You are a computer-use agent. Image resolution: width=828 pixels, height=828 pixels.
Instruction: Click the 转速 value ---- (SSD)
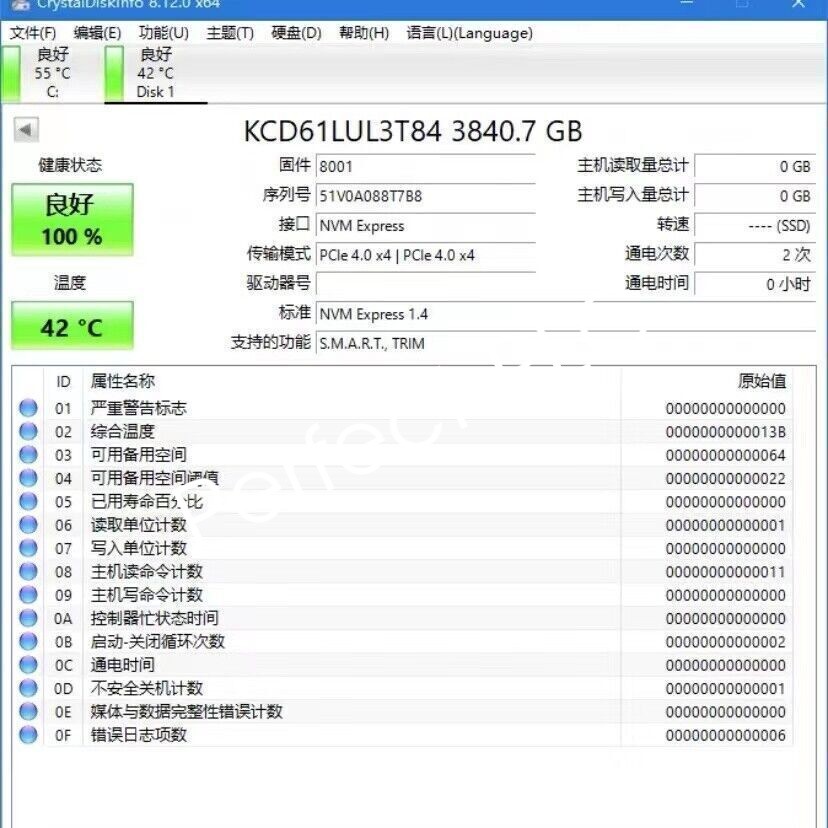click(755, 226)
